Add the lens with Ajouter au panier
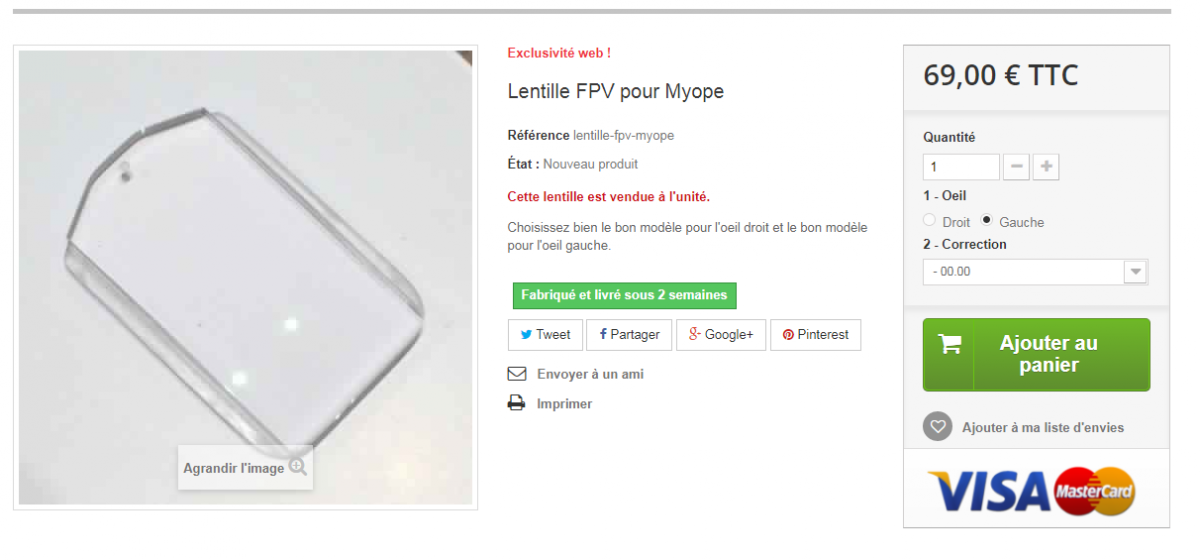 (1036, 355)
